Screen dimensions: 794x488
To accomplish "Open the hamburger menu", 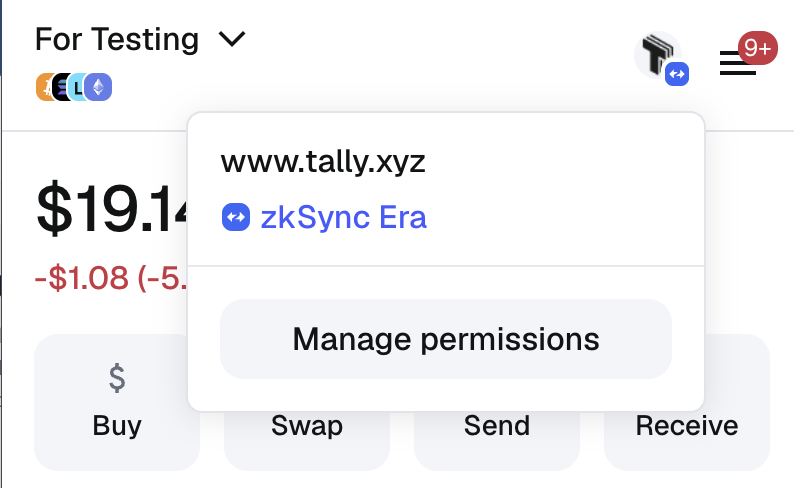I will pyautogui.click(x=737, y=65).
